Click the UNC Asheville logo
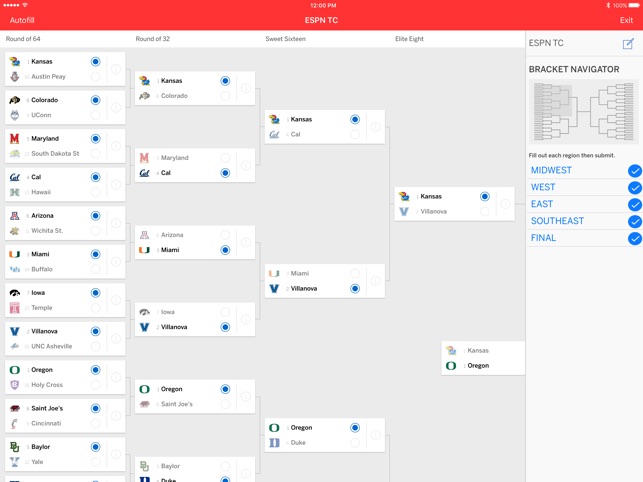 (15, 346)
